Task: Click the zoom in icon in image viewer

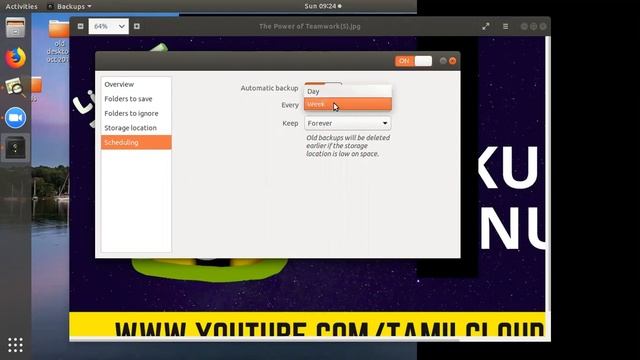Action: click(137, 26)
